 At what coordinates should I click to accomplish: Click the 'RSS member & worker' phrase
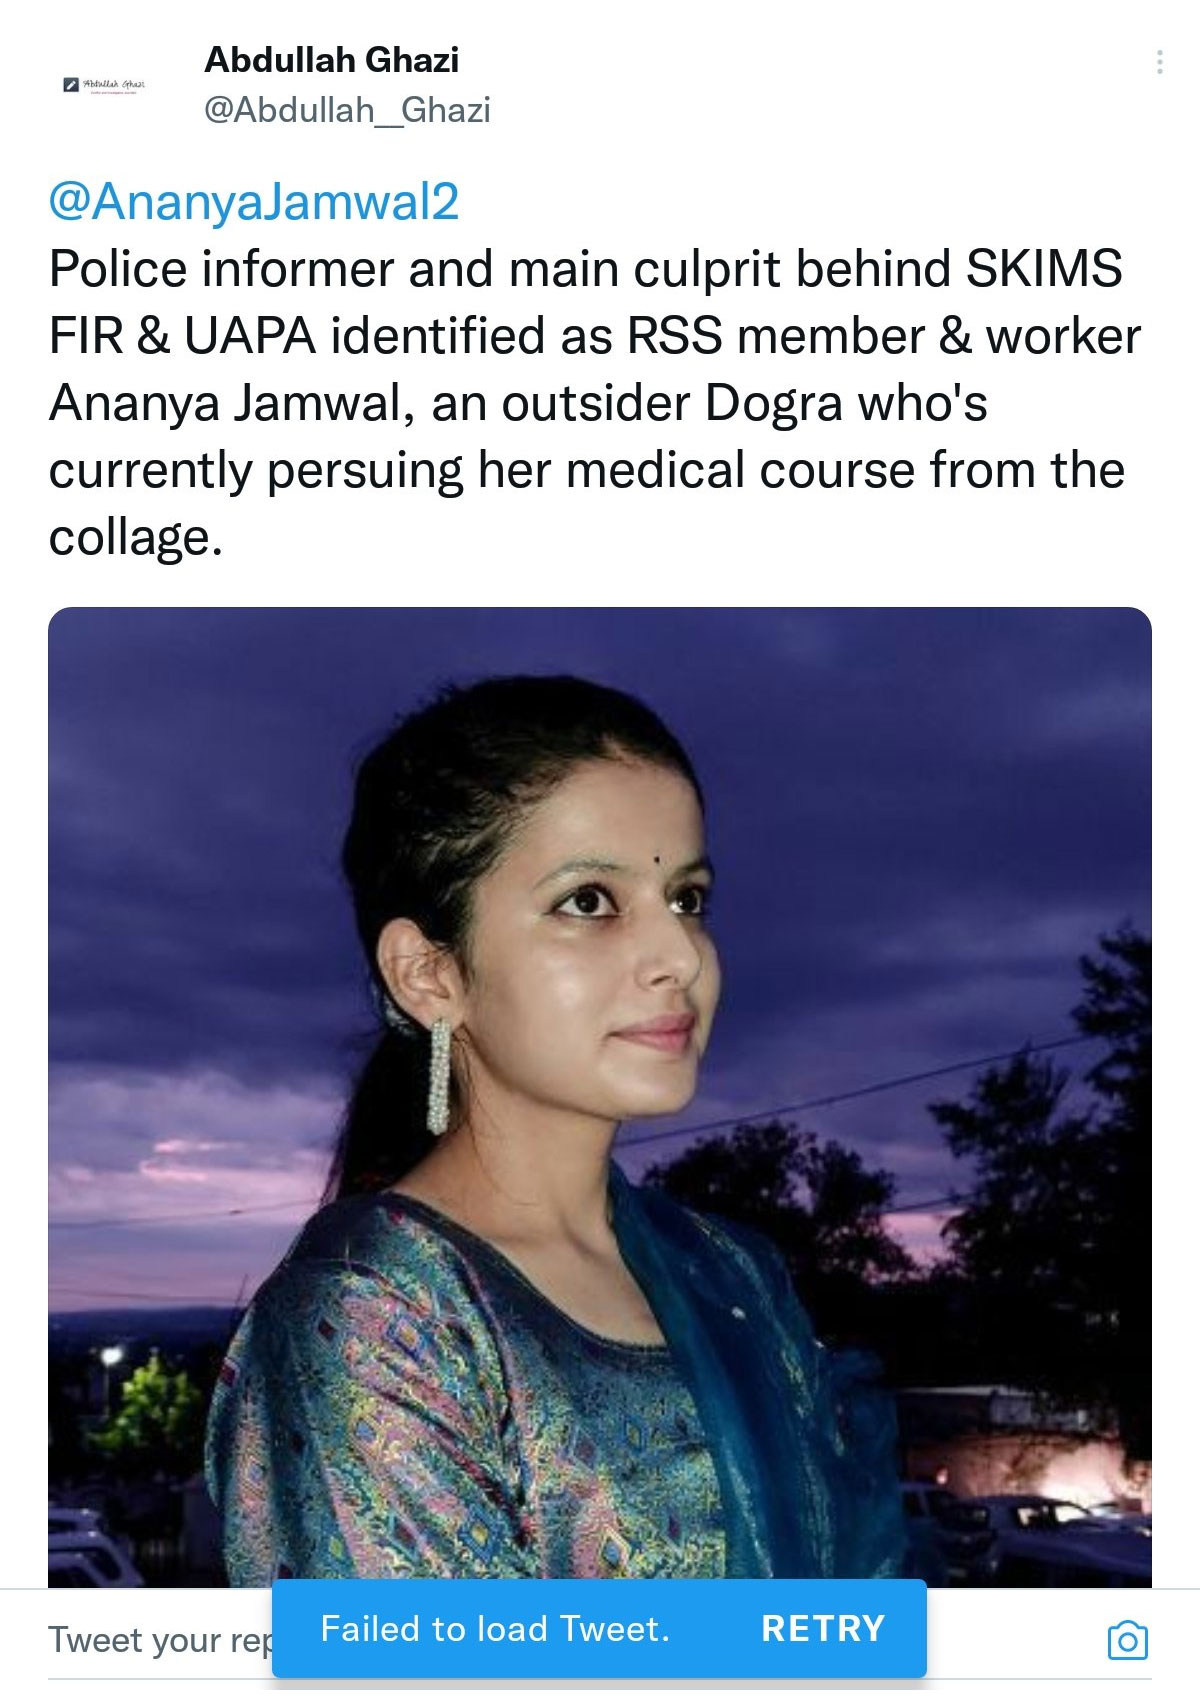click(883, 336)
